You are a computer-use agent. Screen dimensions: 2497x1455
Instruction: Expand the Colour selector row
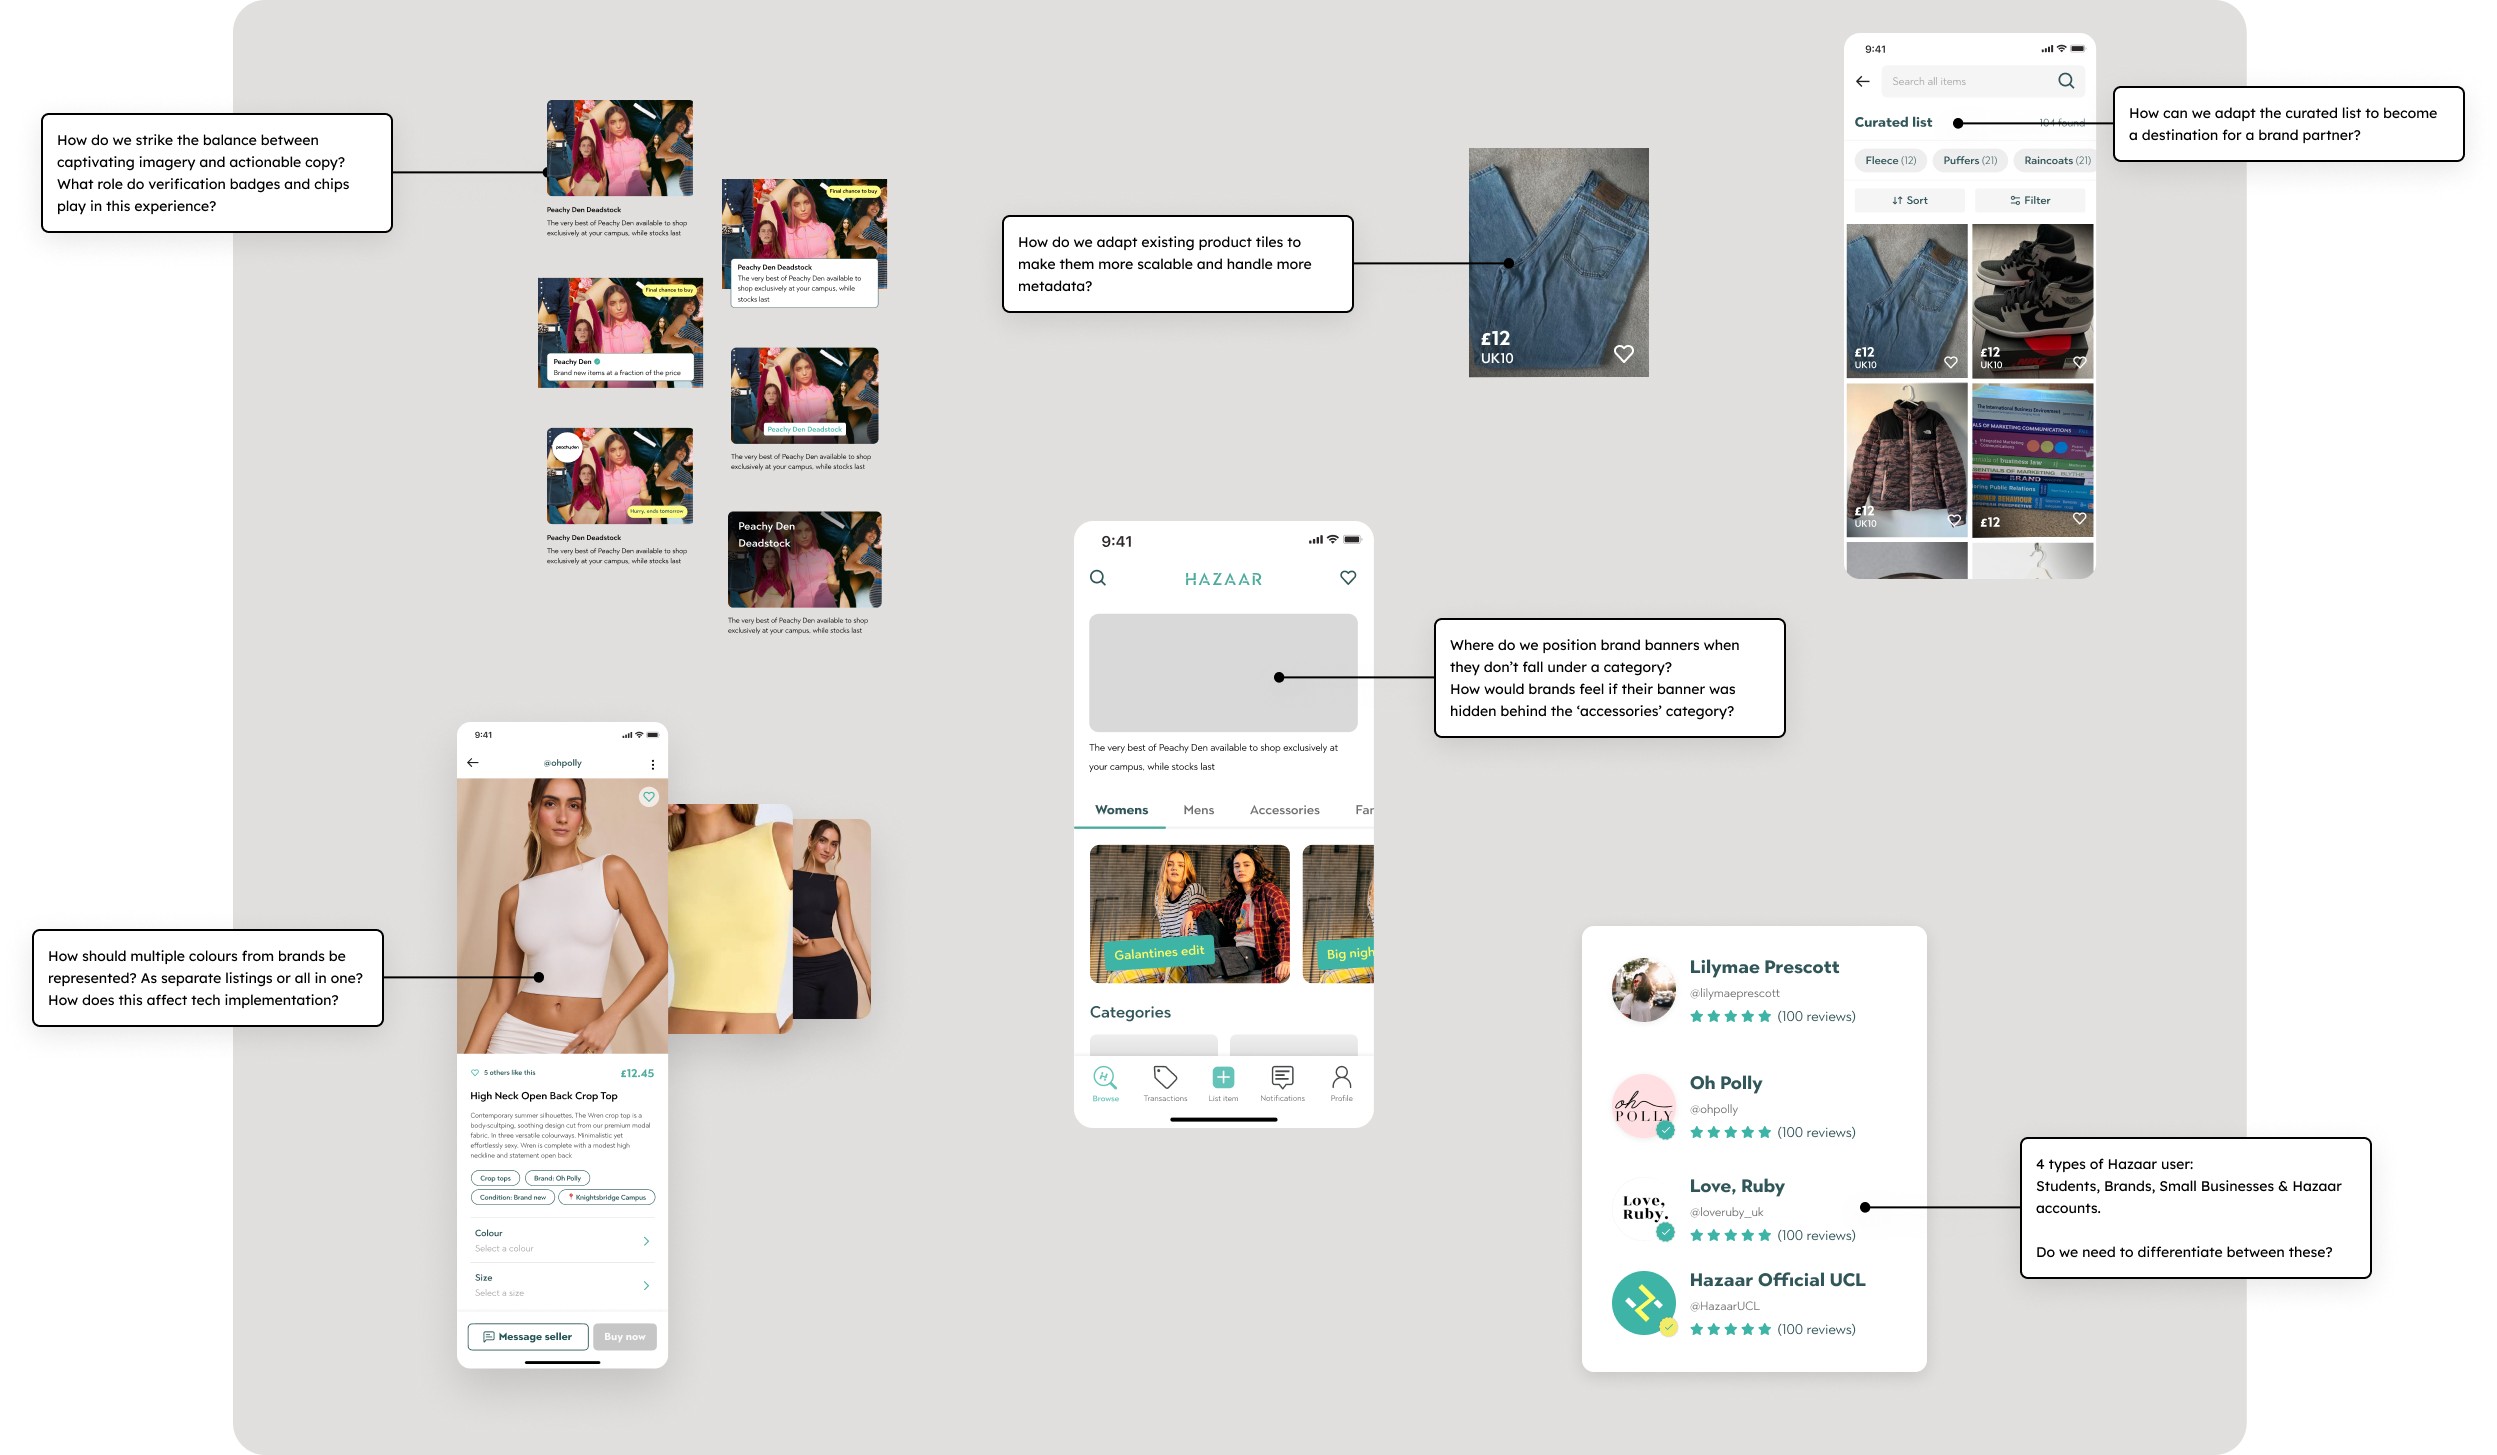(x=562, y=1240)
